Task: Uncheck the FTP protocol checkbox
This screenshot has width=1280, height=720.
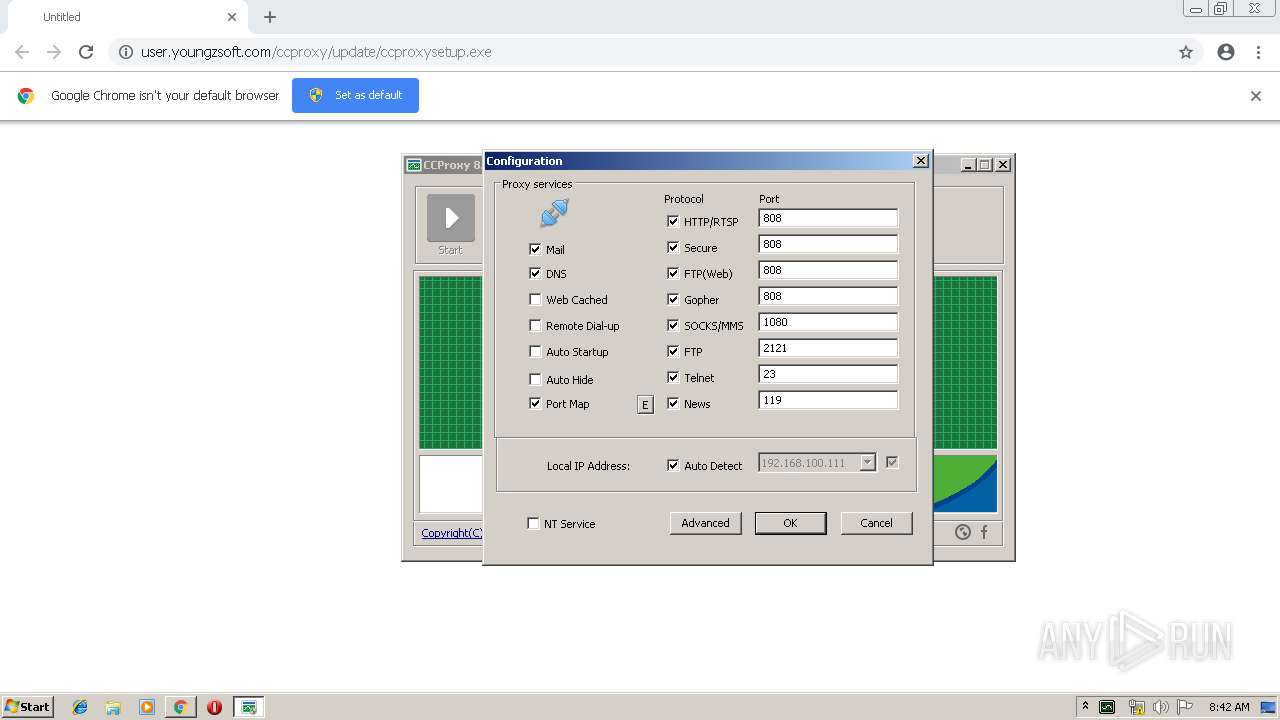Action: tap(673, 351)
